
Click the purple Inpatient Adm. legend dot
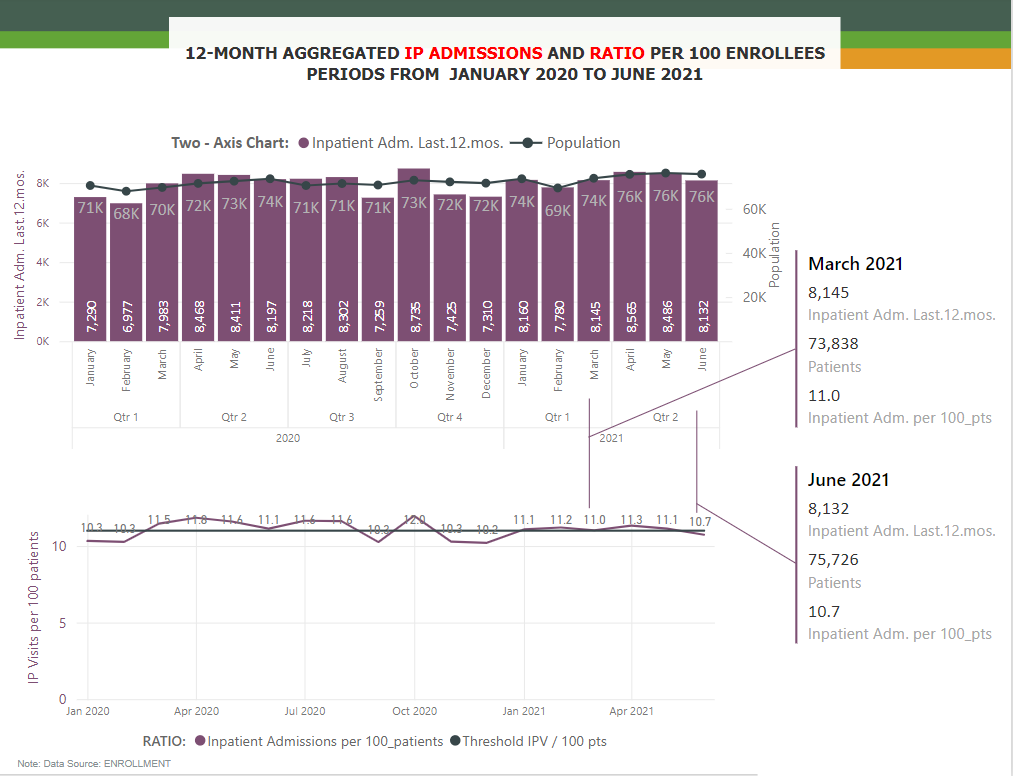pos(304,143)
